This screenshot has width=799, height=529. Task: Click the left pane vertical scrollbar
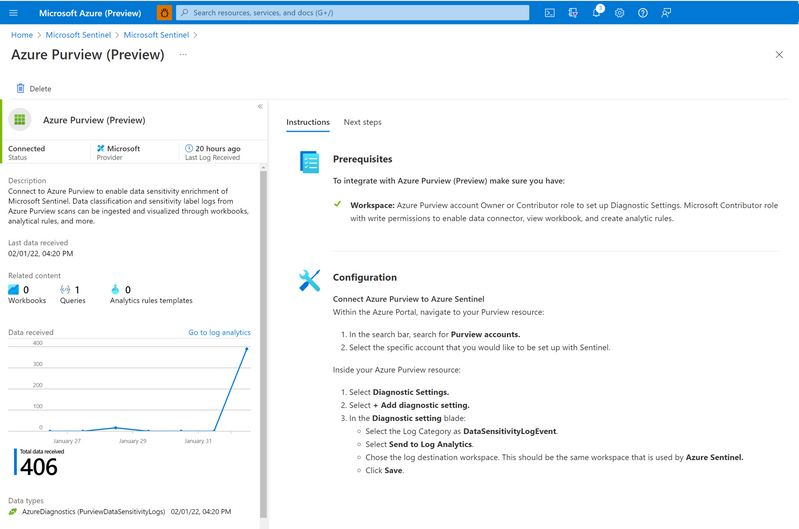point(263,344)
